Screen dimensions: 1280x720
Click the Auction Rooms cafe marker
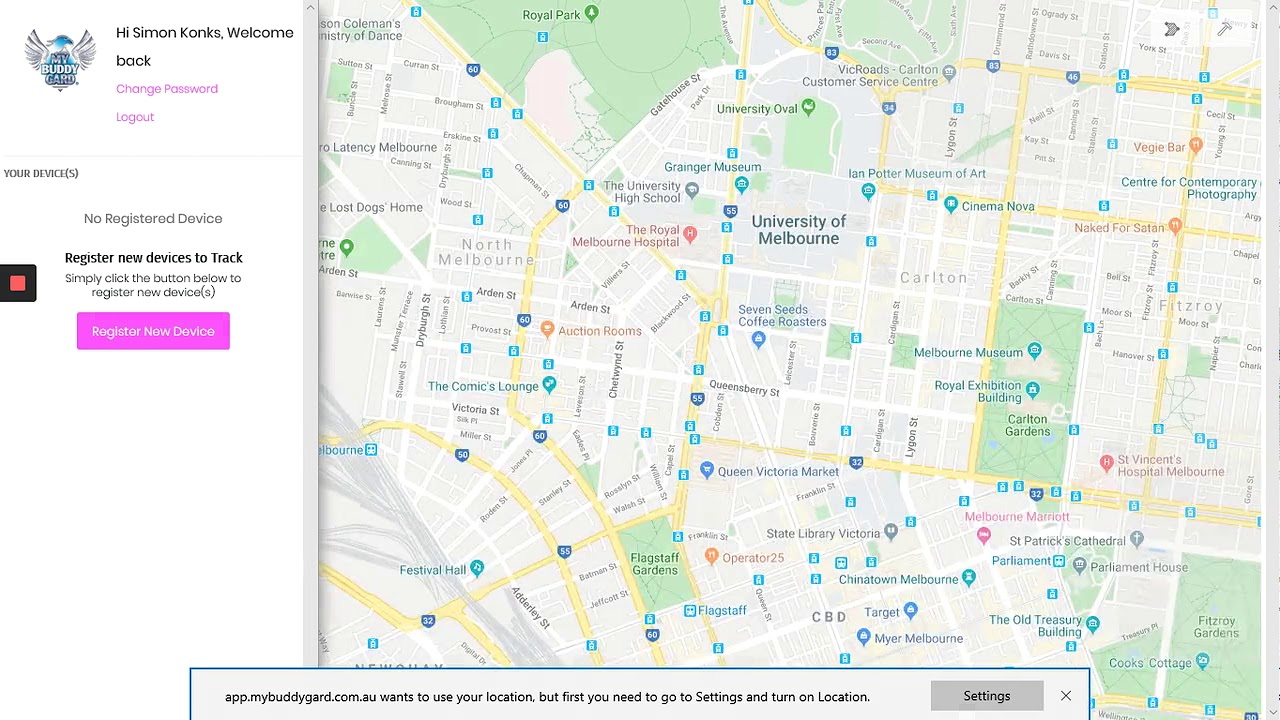tap(547, 329)
